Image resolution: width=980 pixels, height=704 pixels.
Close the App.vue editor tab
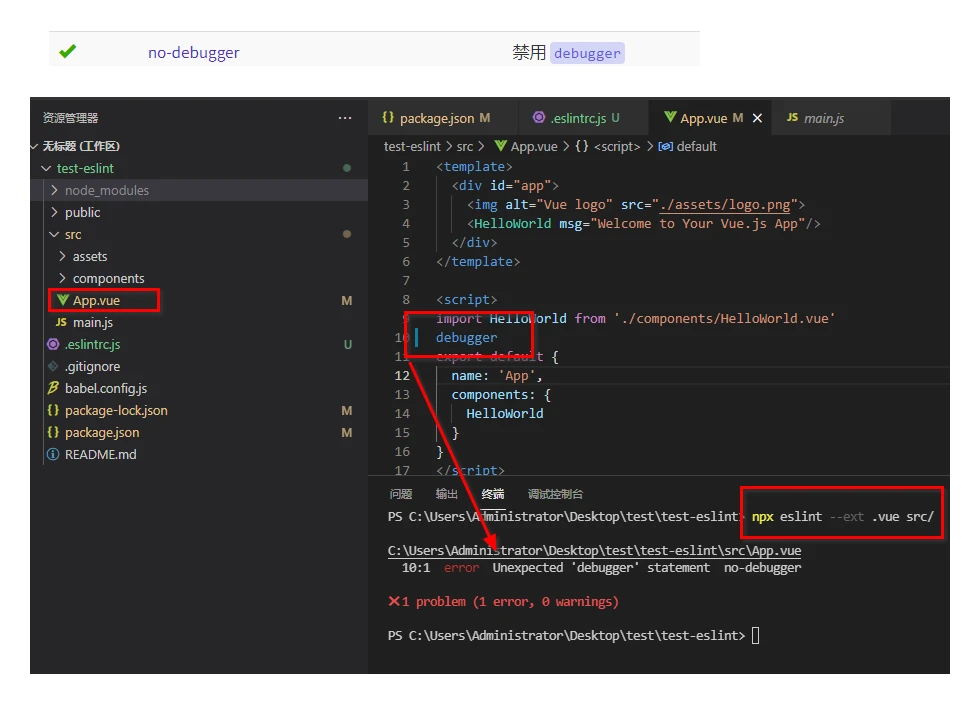tap(757, 118)
